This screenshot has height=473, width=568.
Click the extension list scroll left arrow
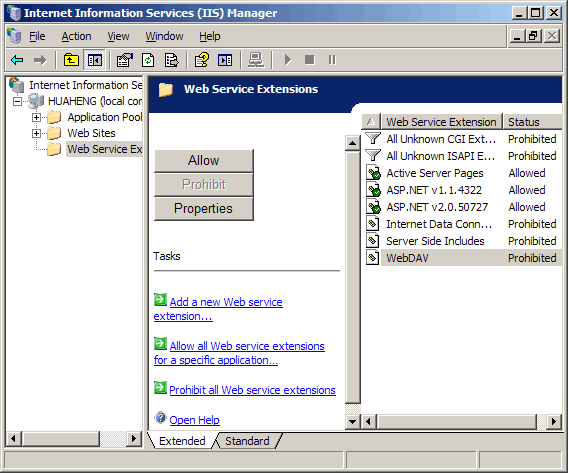(x=369, y=422)
